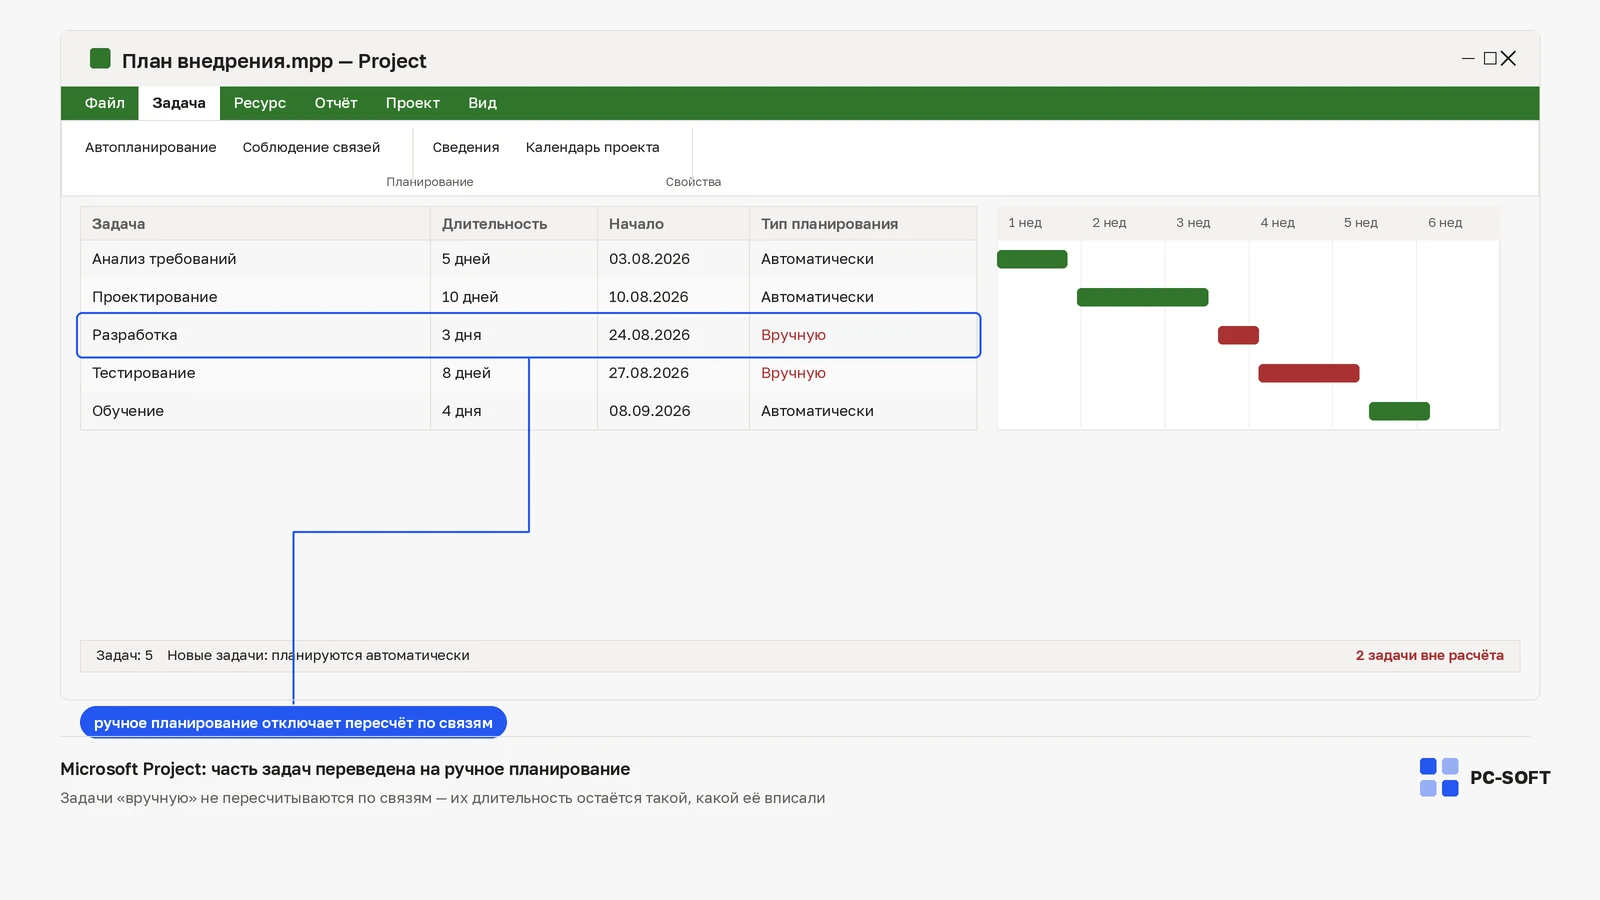Click the 6 нед timeline header
This screenshot has width=1600, height=900.
(x=1445, y=223)
